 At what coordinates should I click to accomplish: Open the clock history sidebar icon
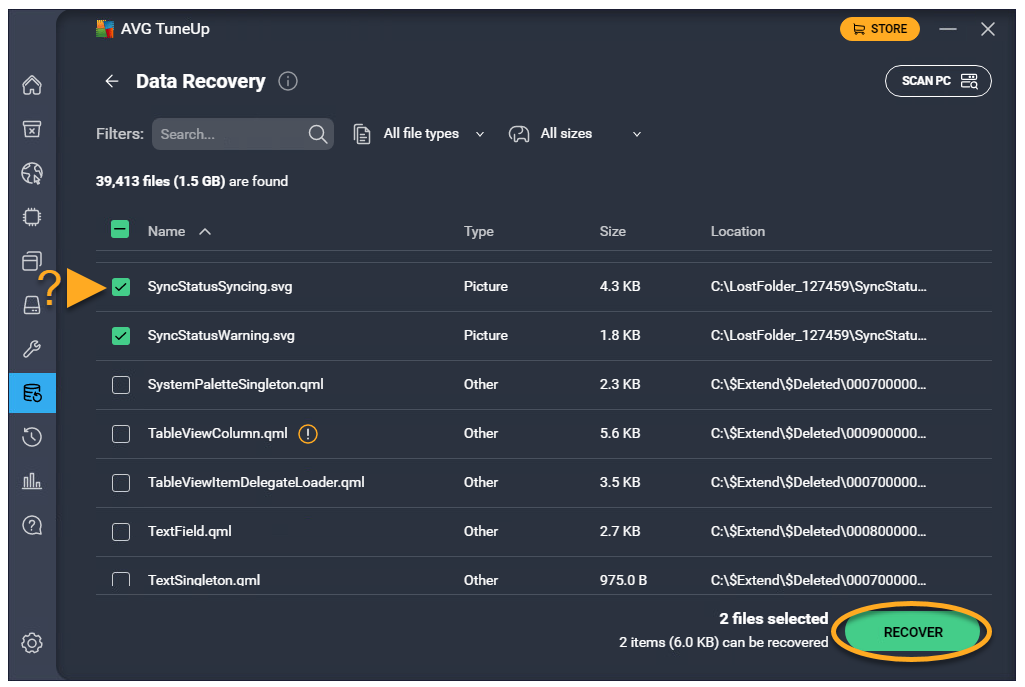(x=32, y=437)
